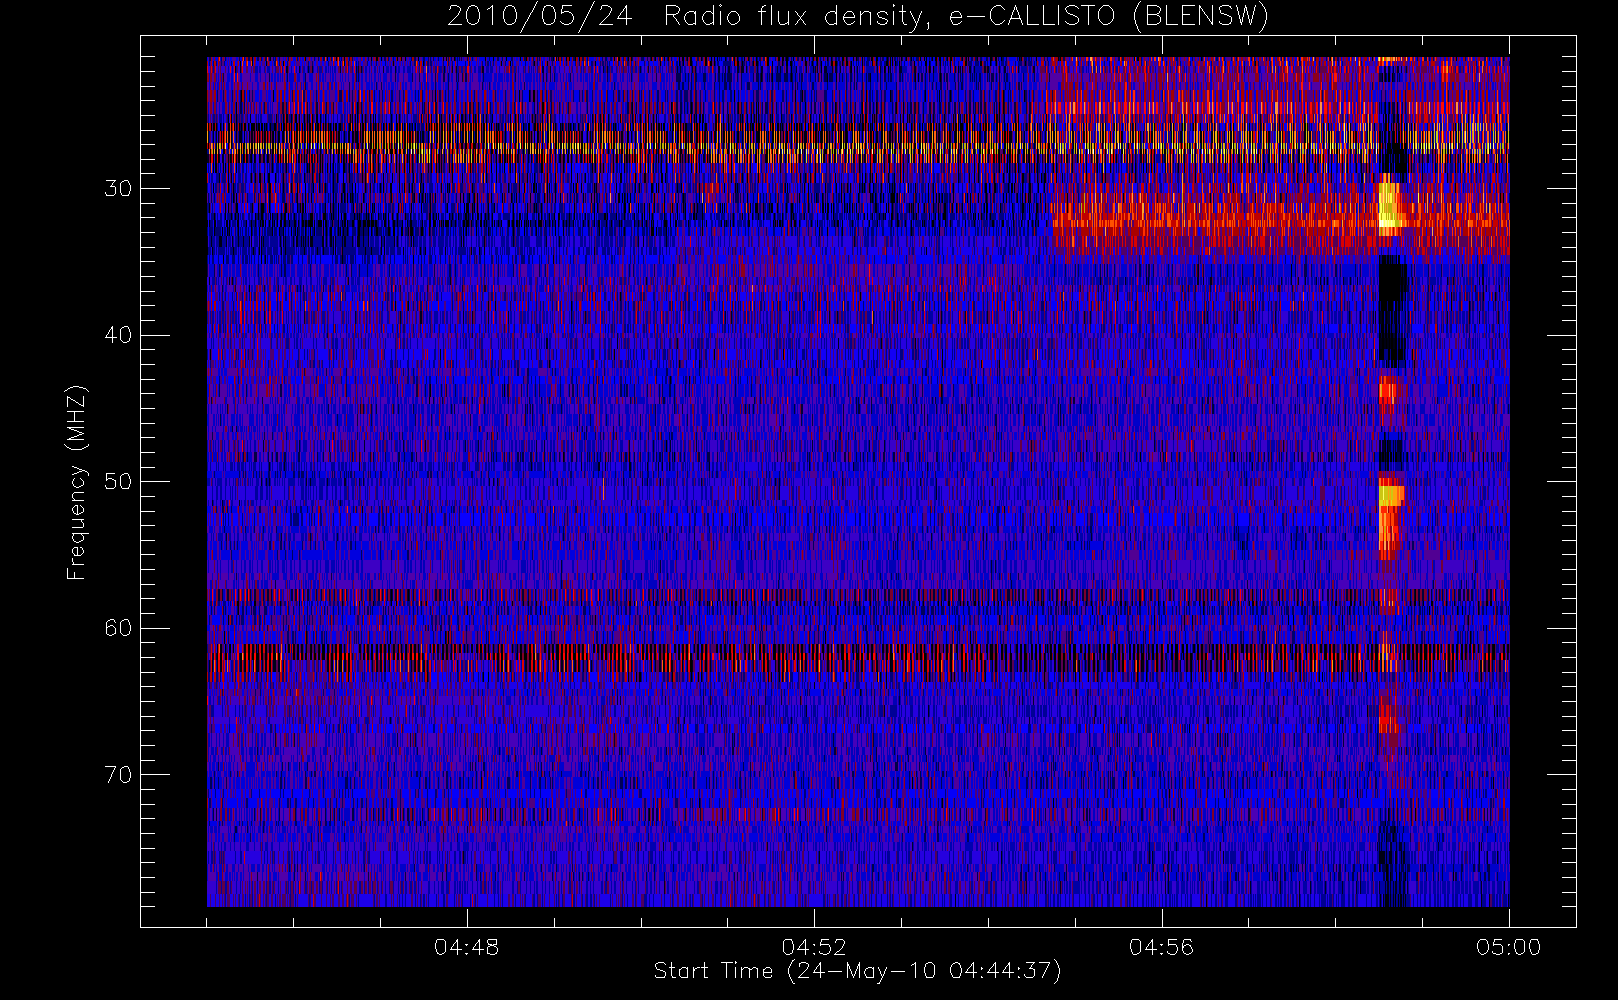Click the 04:48 time tick label
1618x1000 pixels.
click(466, 947)
